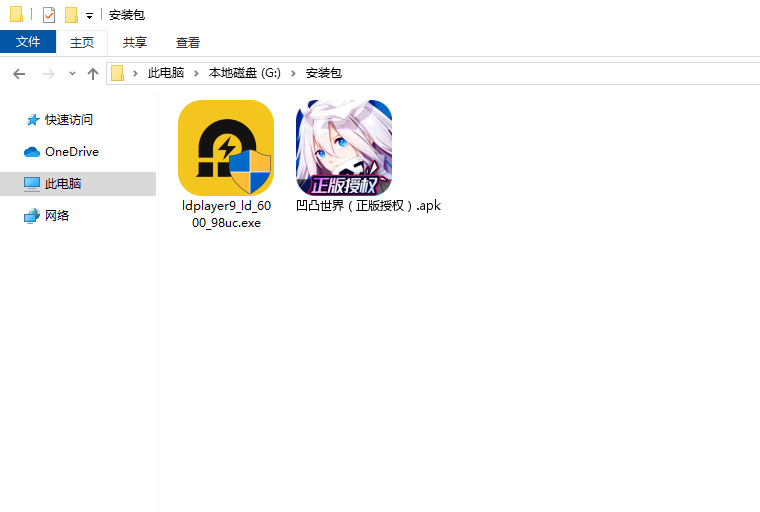This screenshot has height=512, width=760.
Task: Click the 网络 network icon
Action: (x=32, y=216)
